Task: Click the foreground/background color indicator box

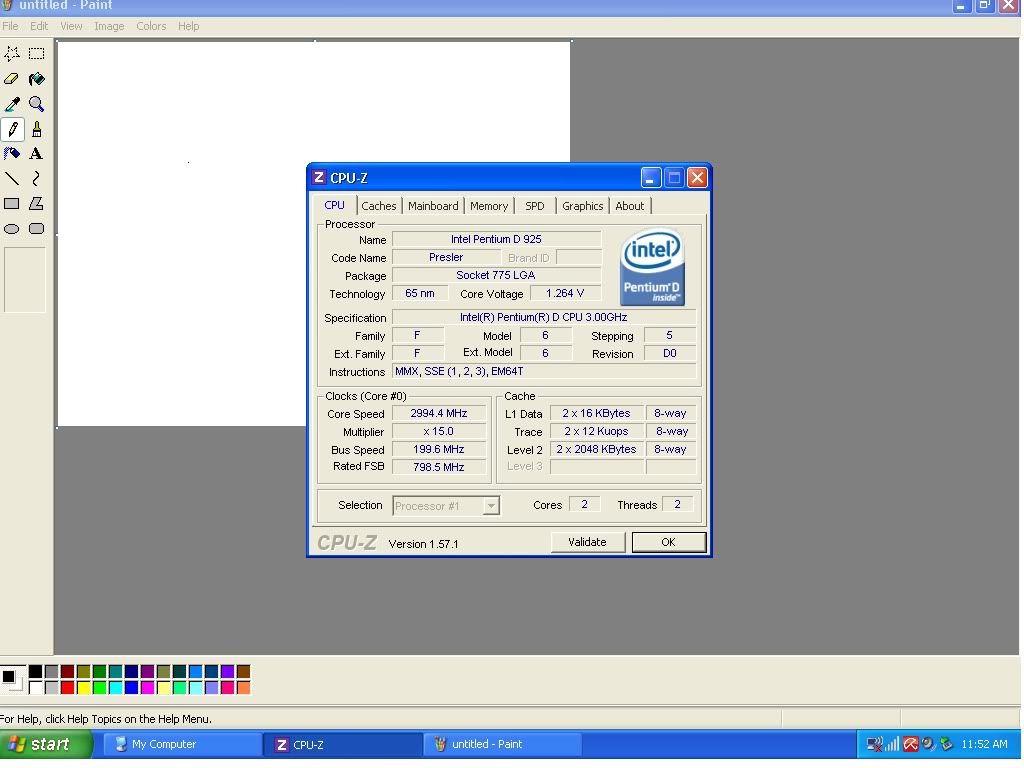Action: [x=13, y=679]
